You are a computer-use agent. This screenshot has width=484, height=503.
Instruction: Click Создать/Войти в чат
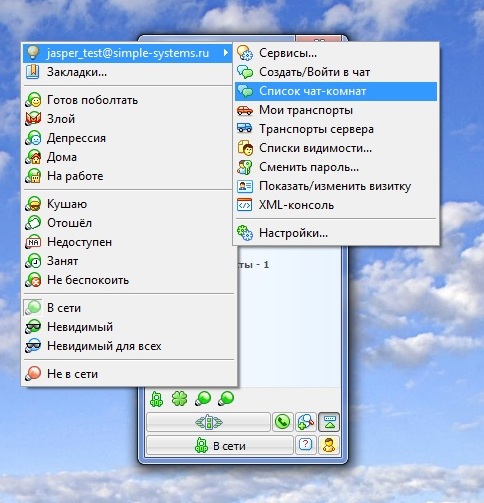(336, 72)
